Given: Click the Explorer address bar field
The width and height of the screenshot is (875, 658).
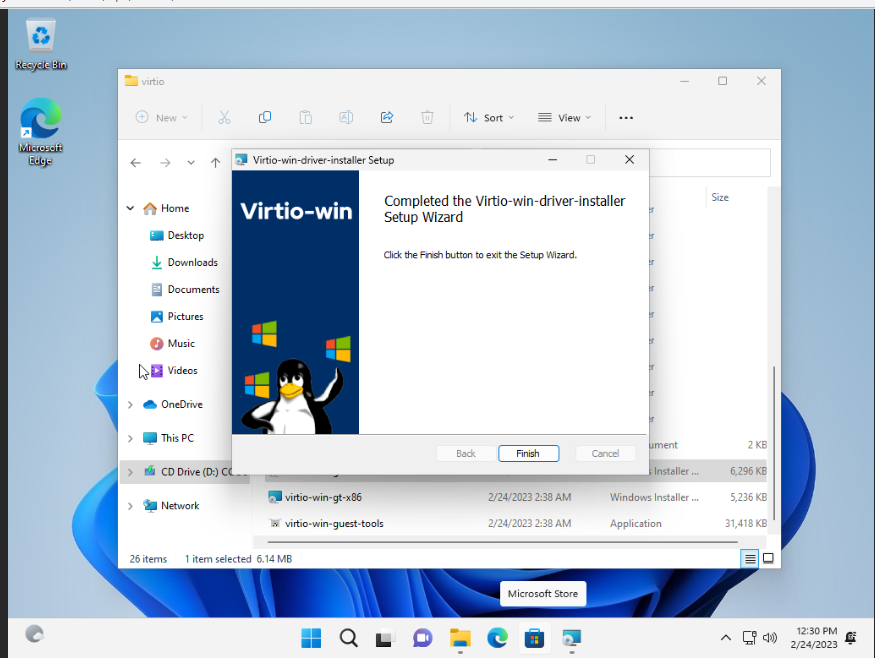Looking at the screenshot, I should click(709, 163).
